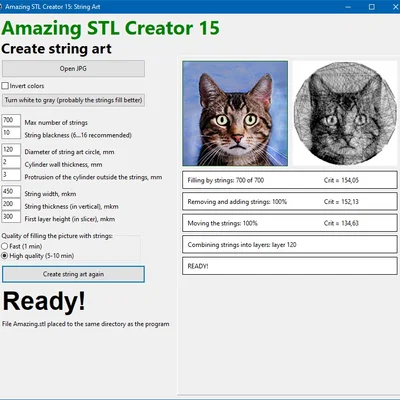
Task: Select the String thickness (in vertical) field
Action: point(11,204)
